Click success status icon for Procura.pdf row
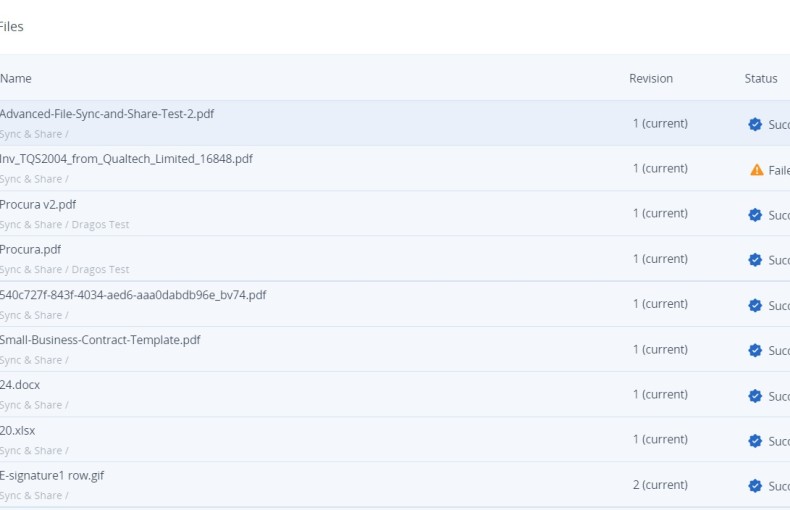The height and width of the screenshot is (510, 790). [x=755, y=260]
